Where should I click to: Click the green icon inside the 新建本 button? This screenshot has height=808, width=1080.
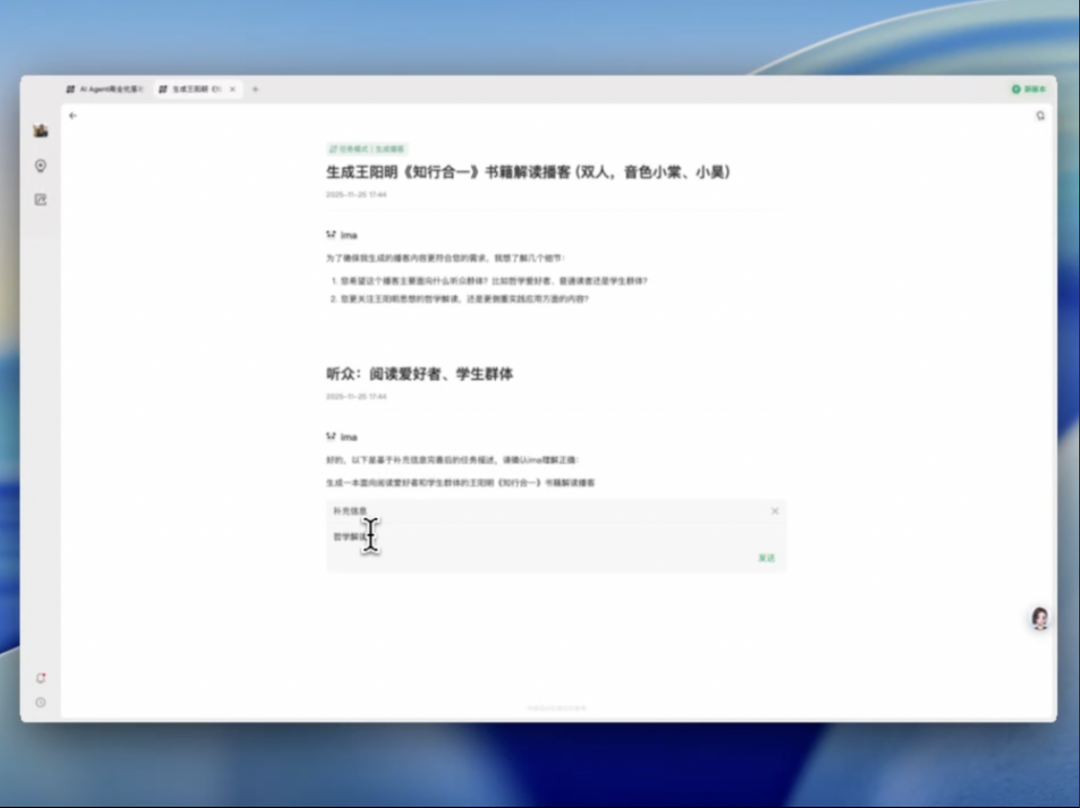coord(1014,89)
